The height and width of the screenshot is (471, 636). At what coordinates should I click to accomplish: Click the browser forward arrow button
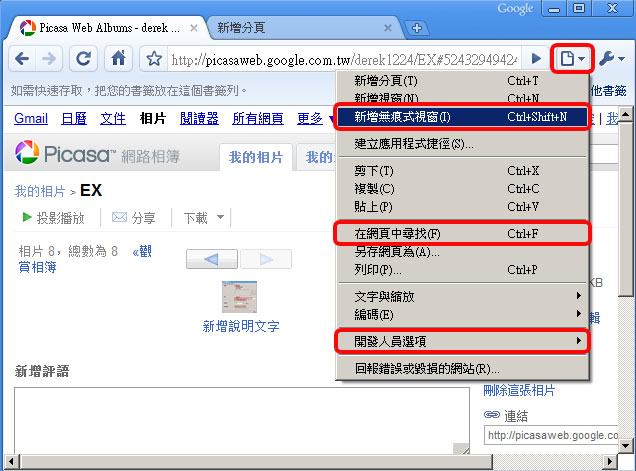point(49,59)
